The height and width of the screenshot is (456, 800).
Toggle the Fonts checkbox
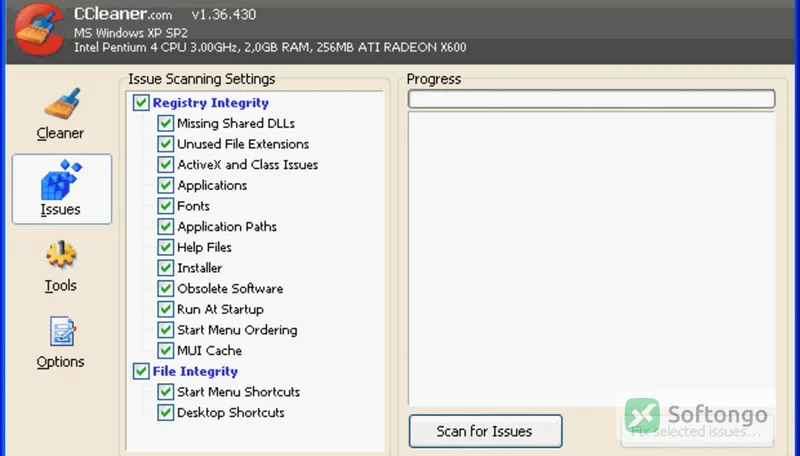[x=165, y=206]
